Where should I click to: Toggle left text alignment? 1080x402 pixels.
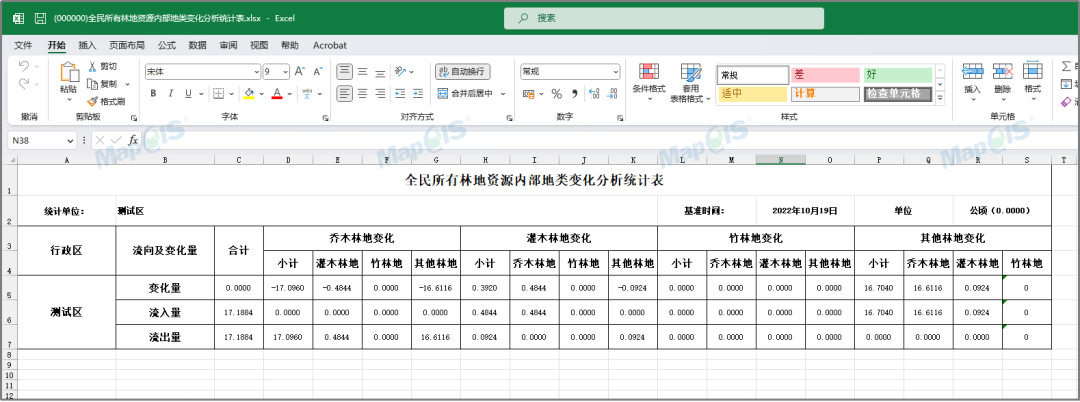click(x=344, y=94)
